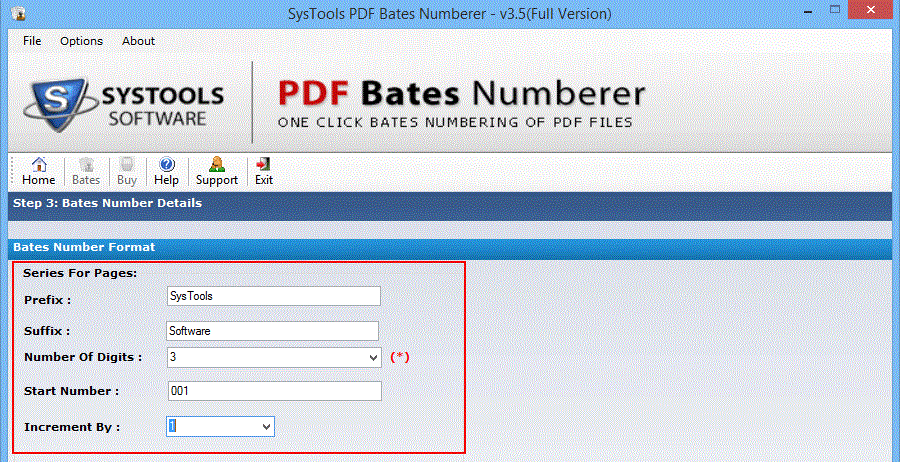
Task: Click the red (*) required marker
Action: (400, 357)
